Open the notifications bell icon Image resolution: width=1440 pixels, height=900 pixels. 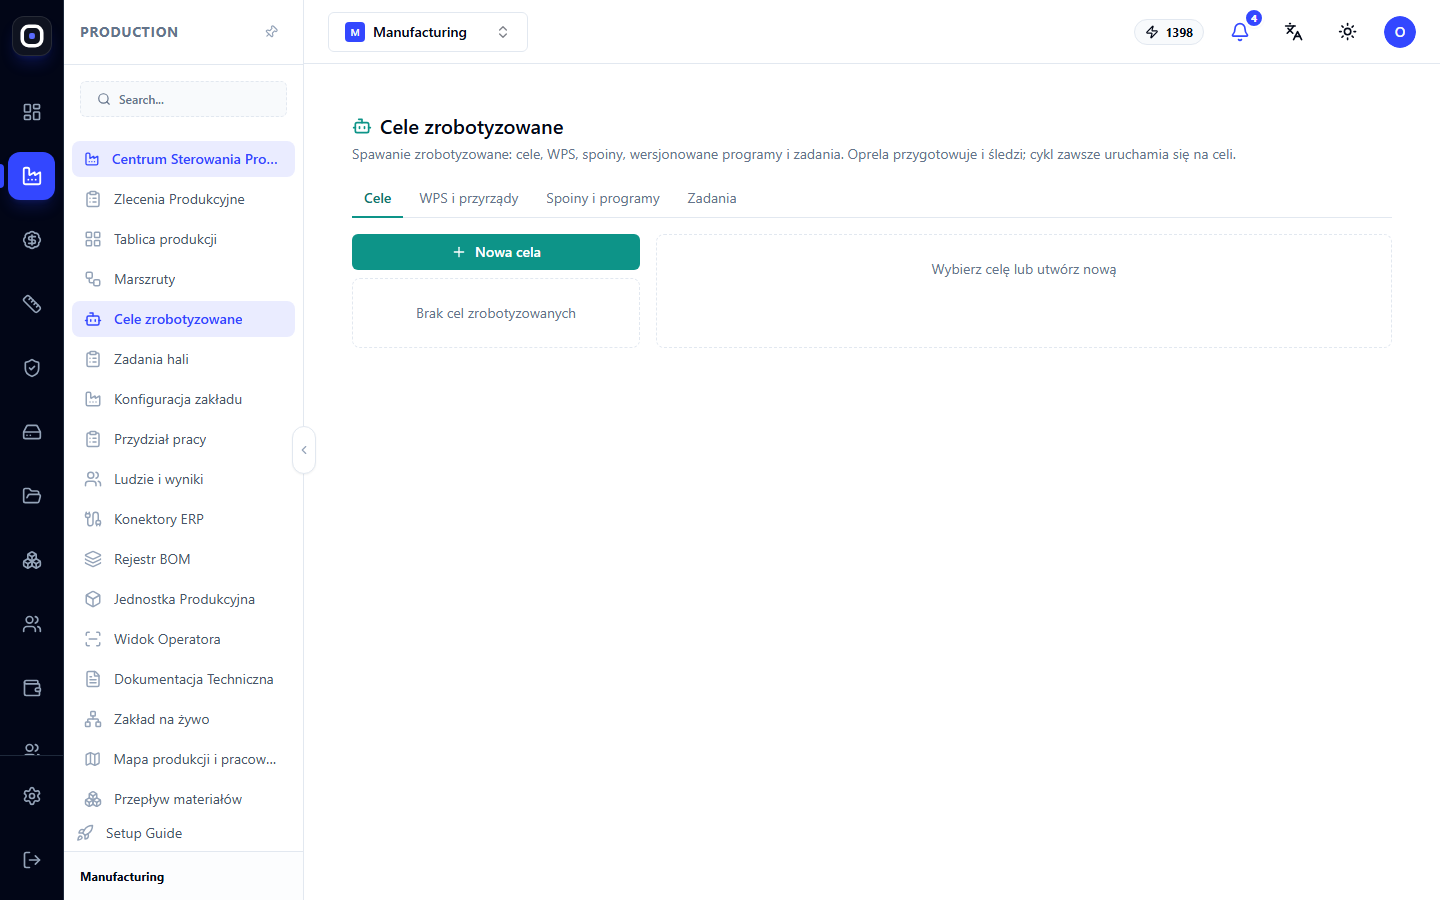[1240, 32]
